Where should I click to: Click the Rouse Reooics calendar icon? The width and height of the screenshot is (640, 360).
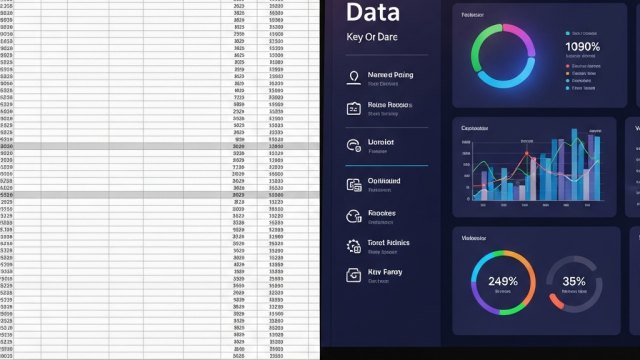click(353, 109)
